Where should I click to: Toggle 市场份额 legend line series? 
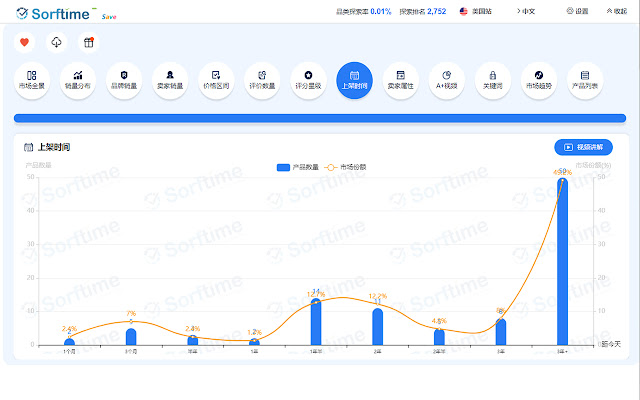coord(346,167)
